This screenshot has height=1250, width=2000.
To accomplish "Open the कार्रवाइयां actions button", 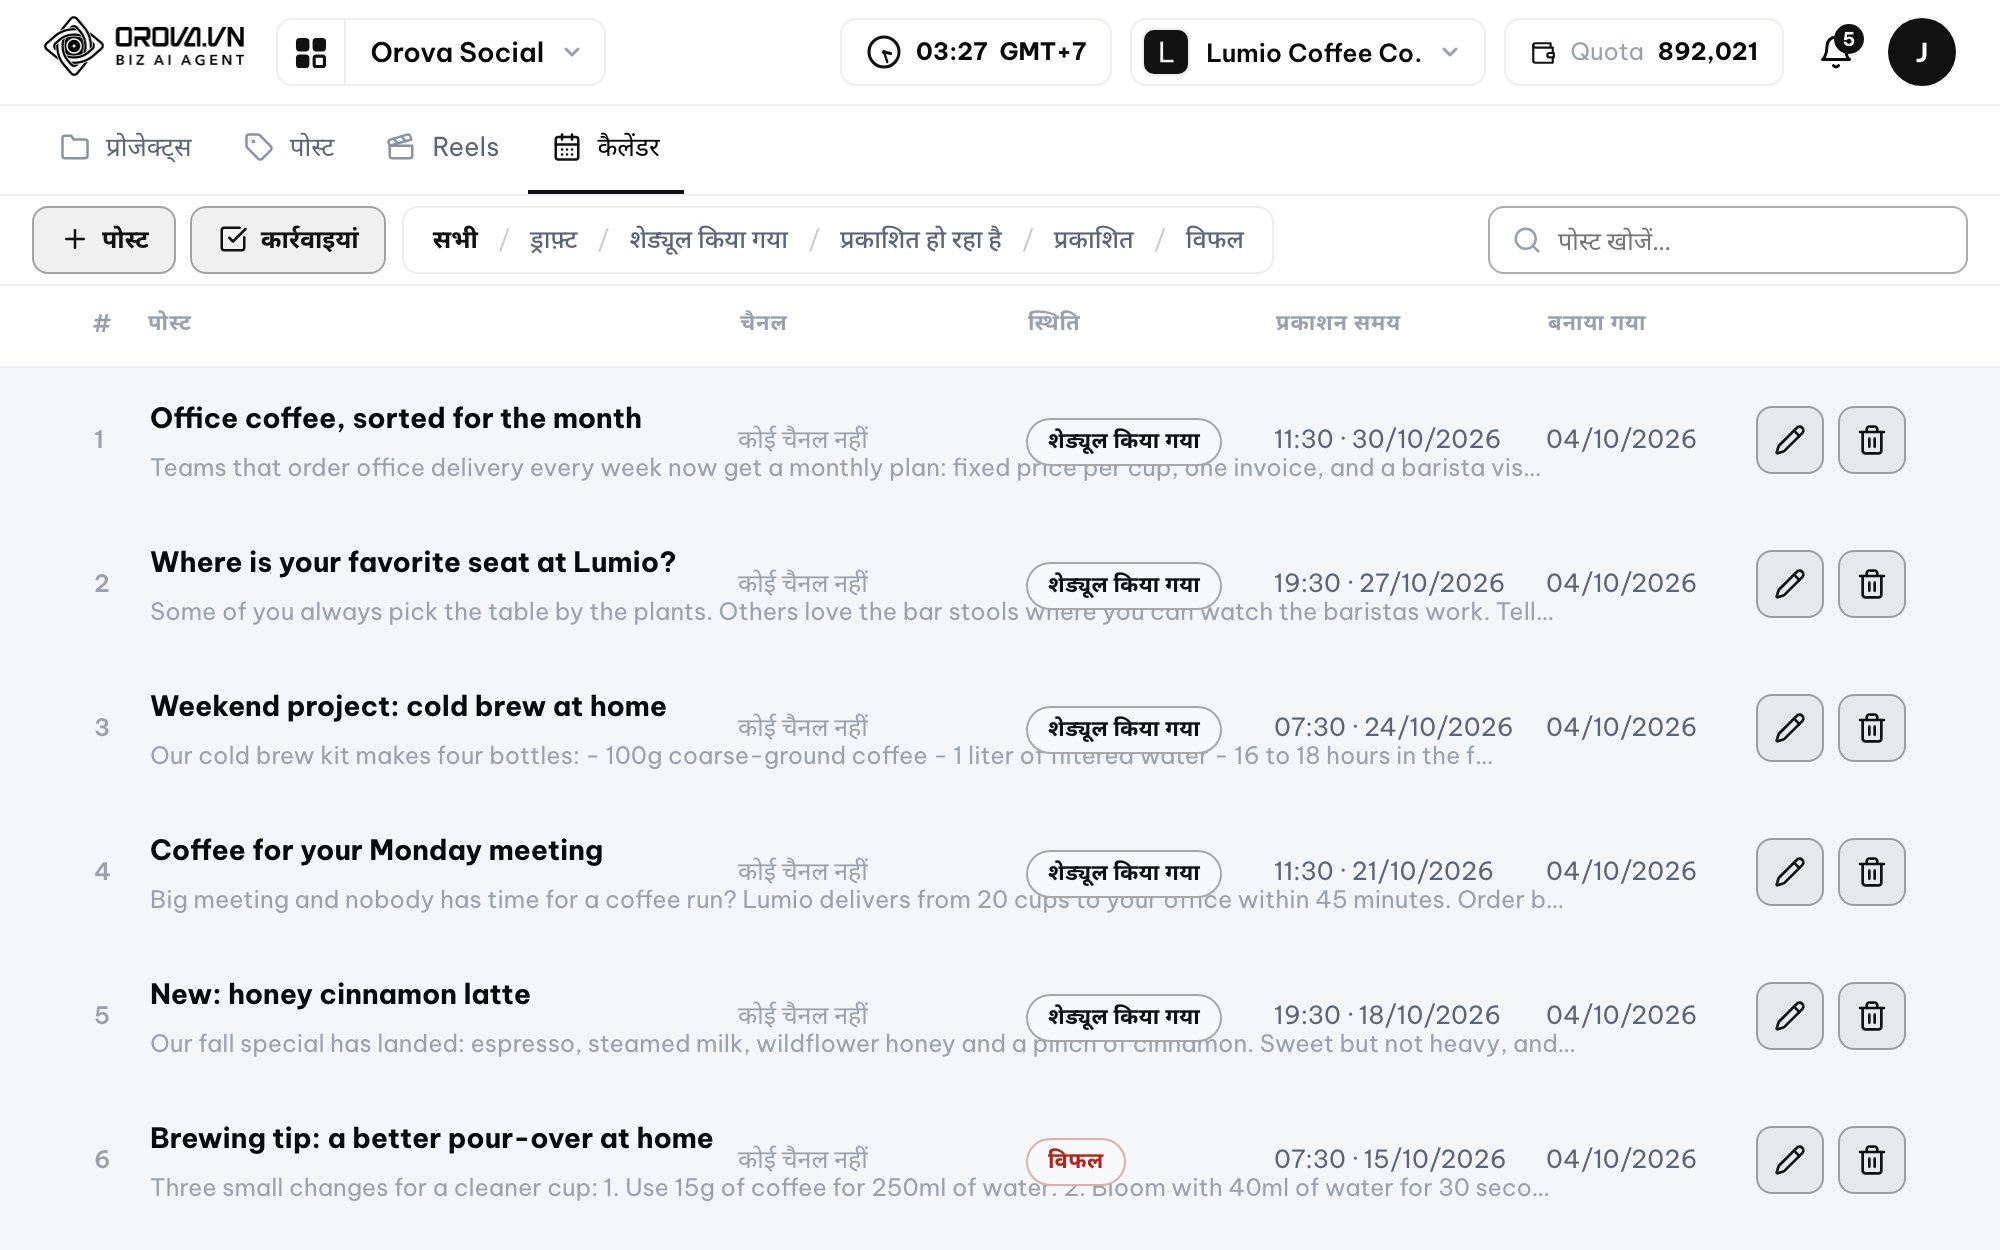I will pos(288,240).
